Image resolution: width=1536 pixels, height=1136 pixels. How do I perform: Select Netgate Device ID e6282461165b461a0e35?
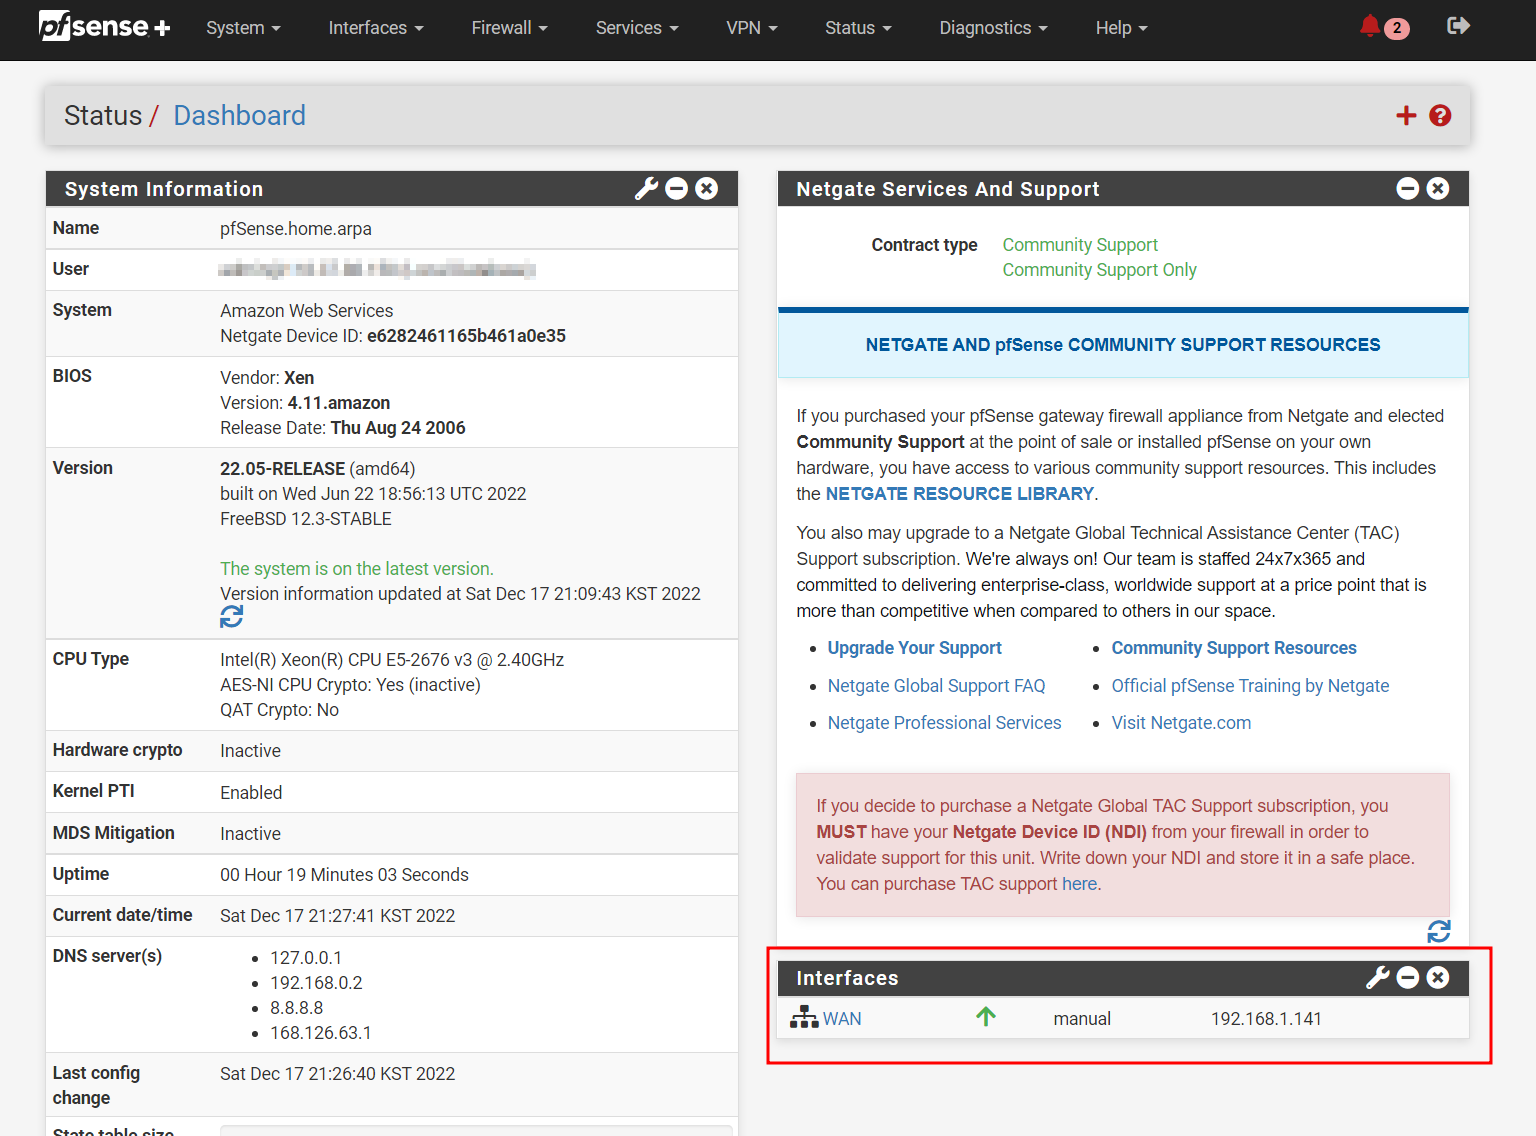(x=466, y=336)
